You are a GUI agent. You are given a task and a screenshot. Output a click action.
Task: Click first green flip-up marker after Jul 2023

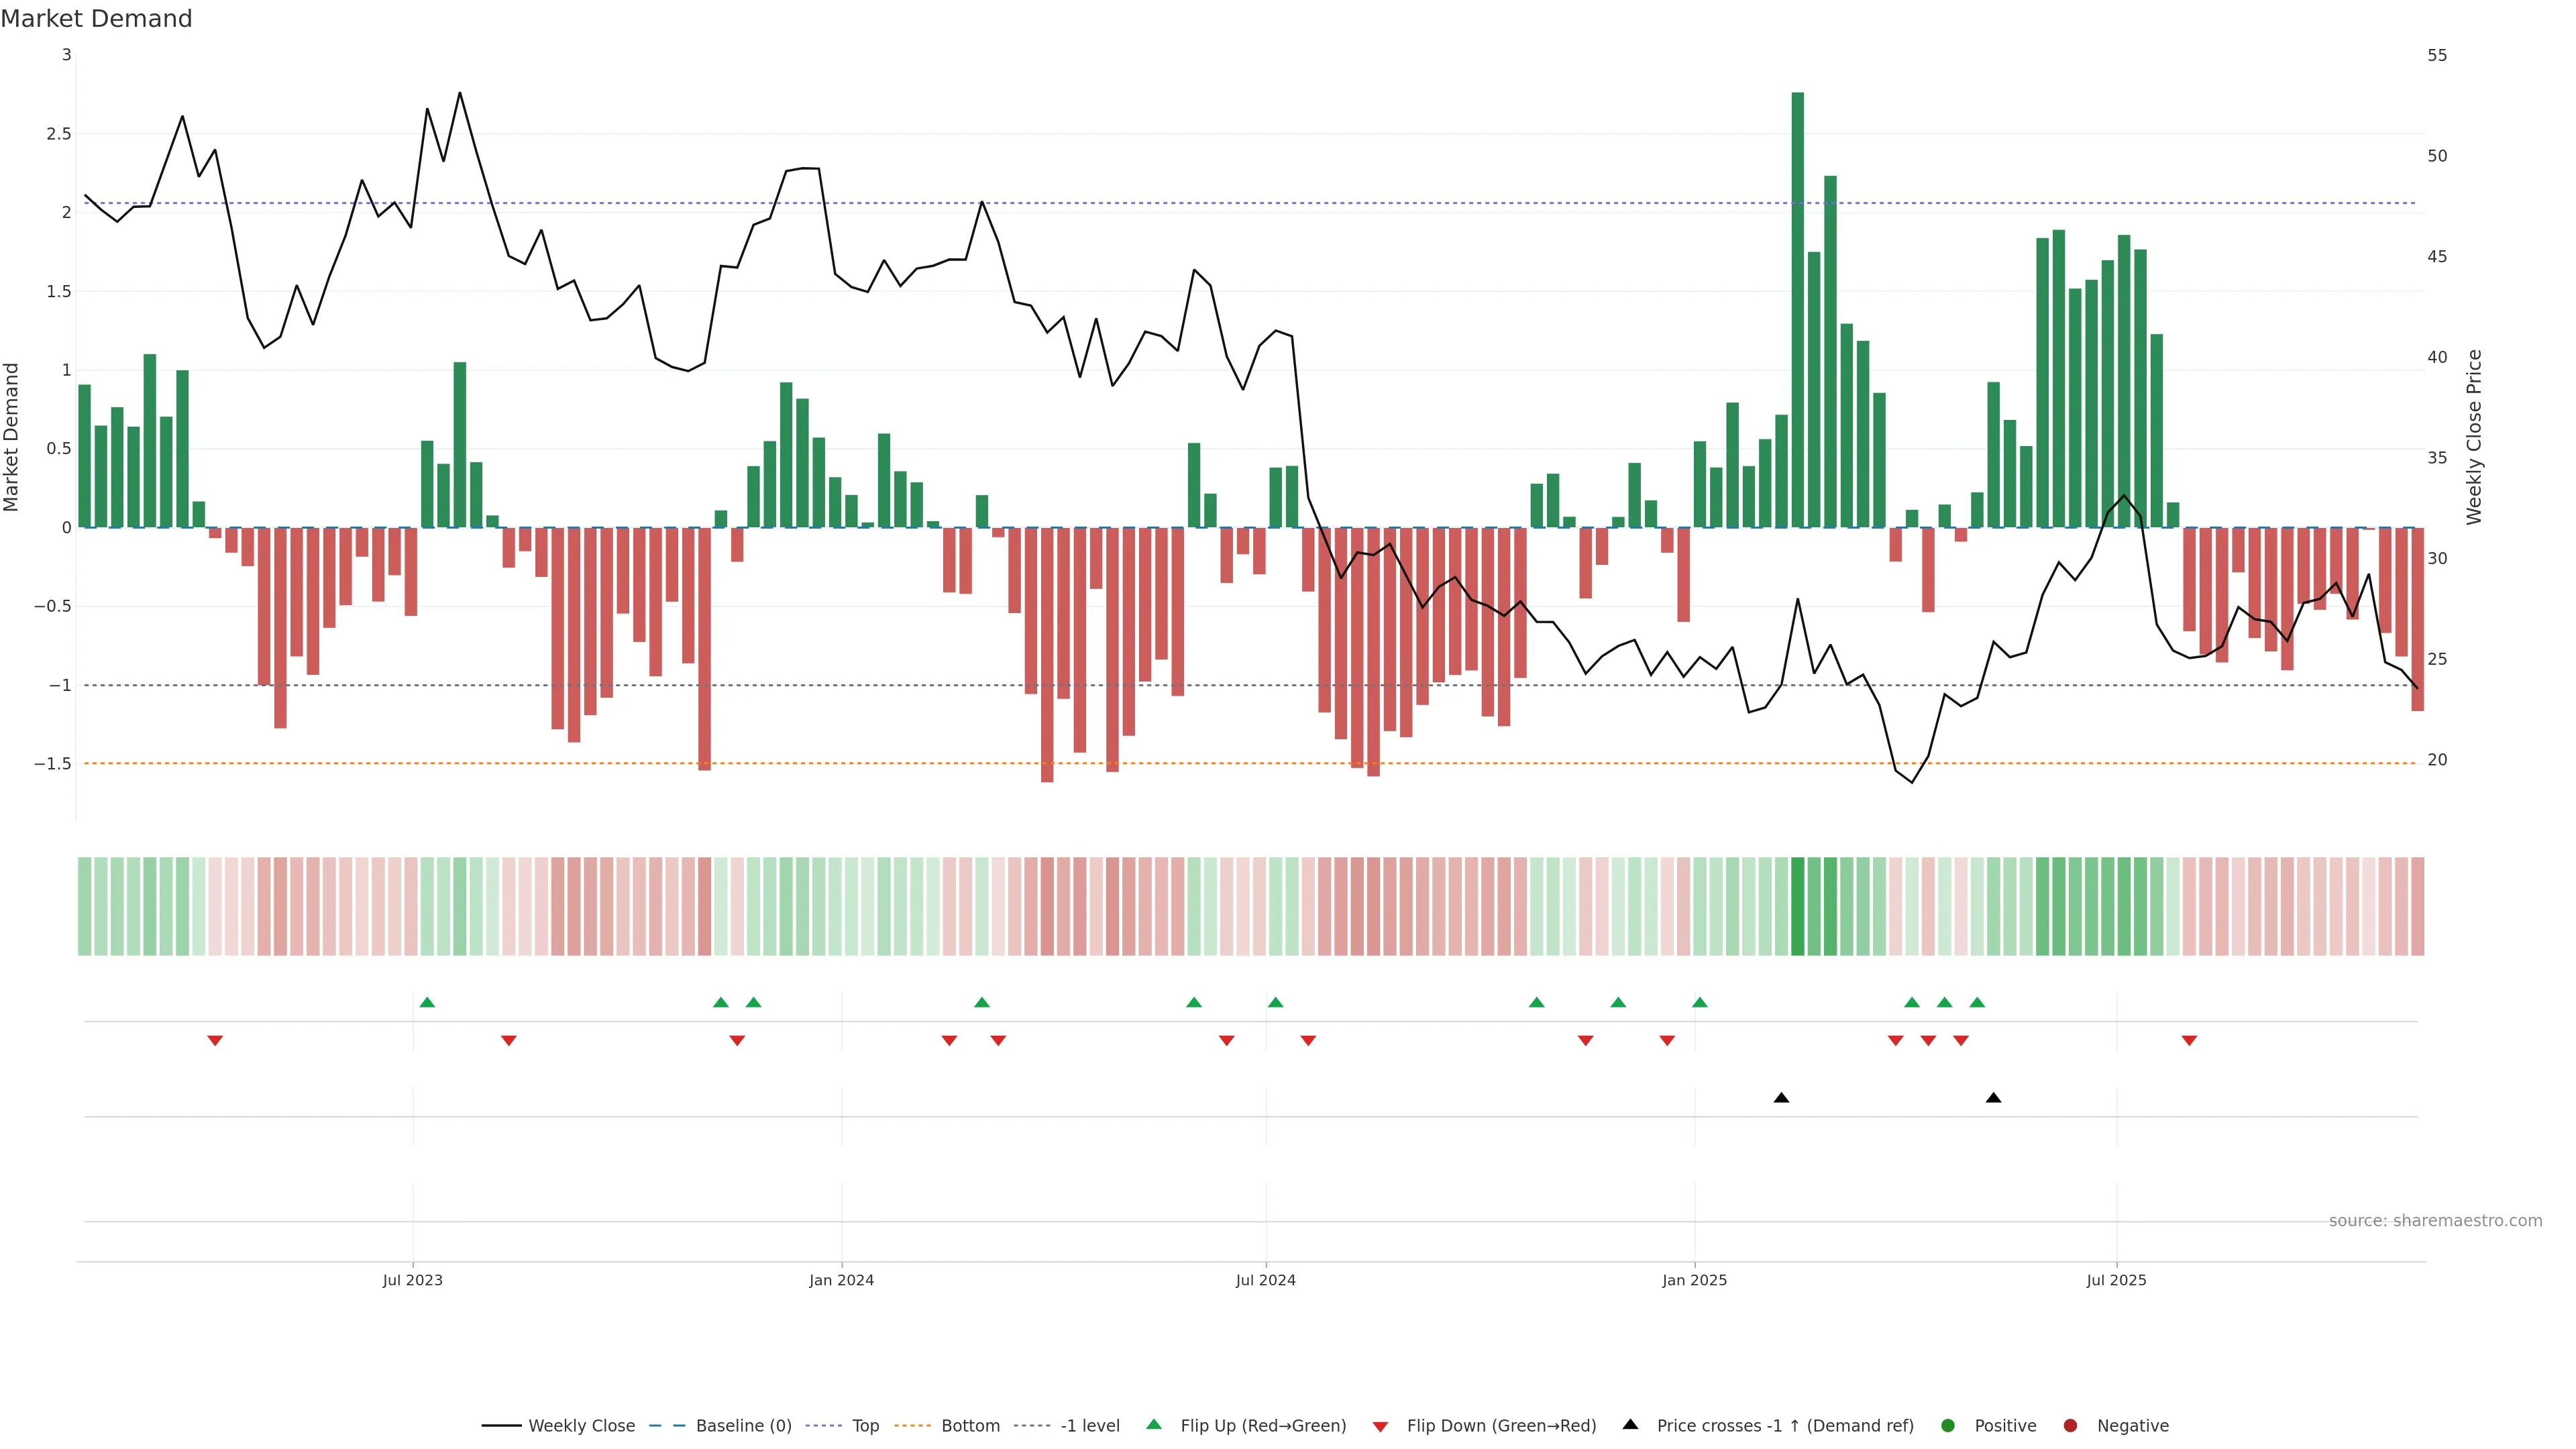(427, 1002)
